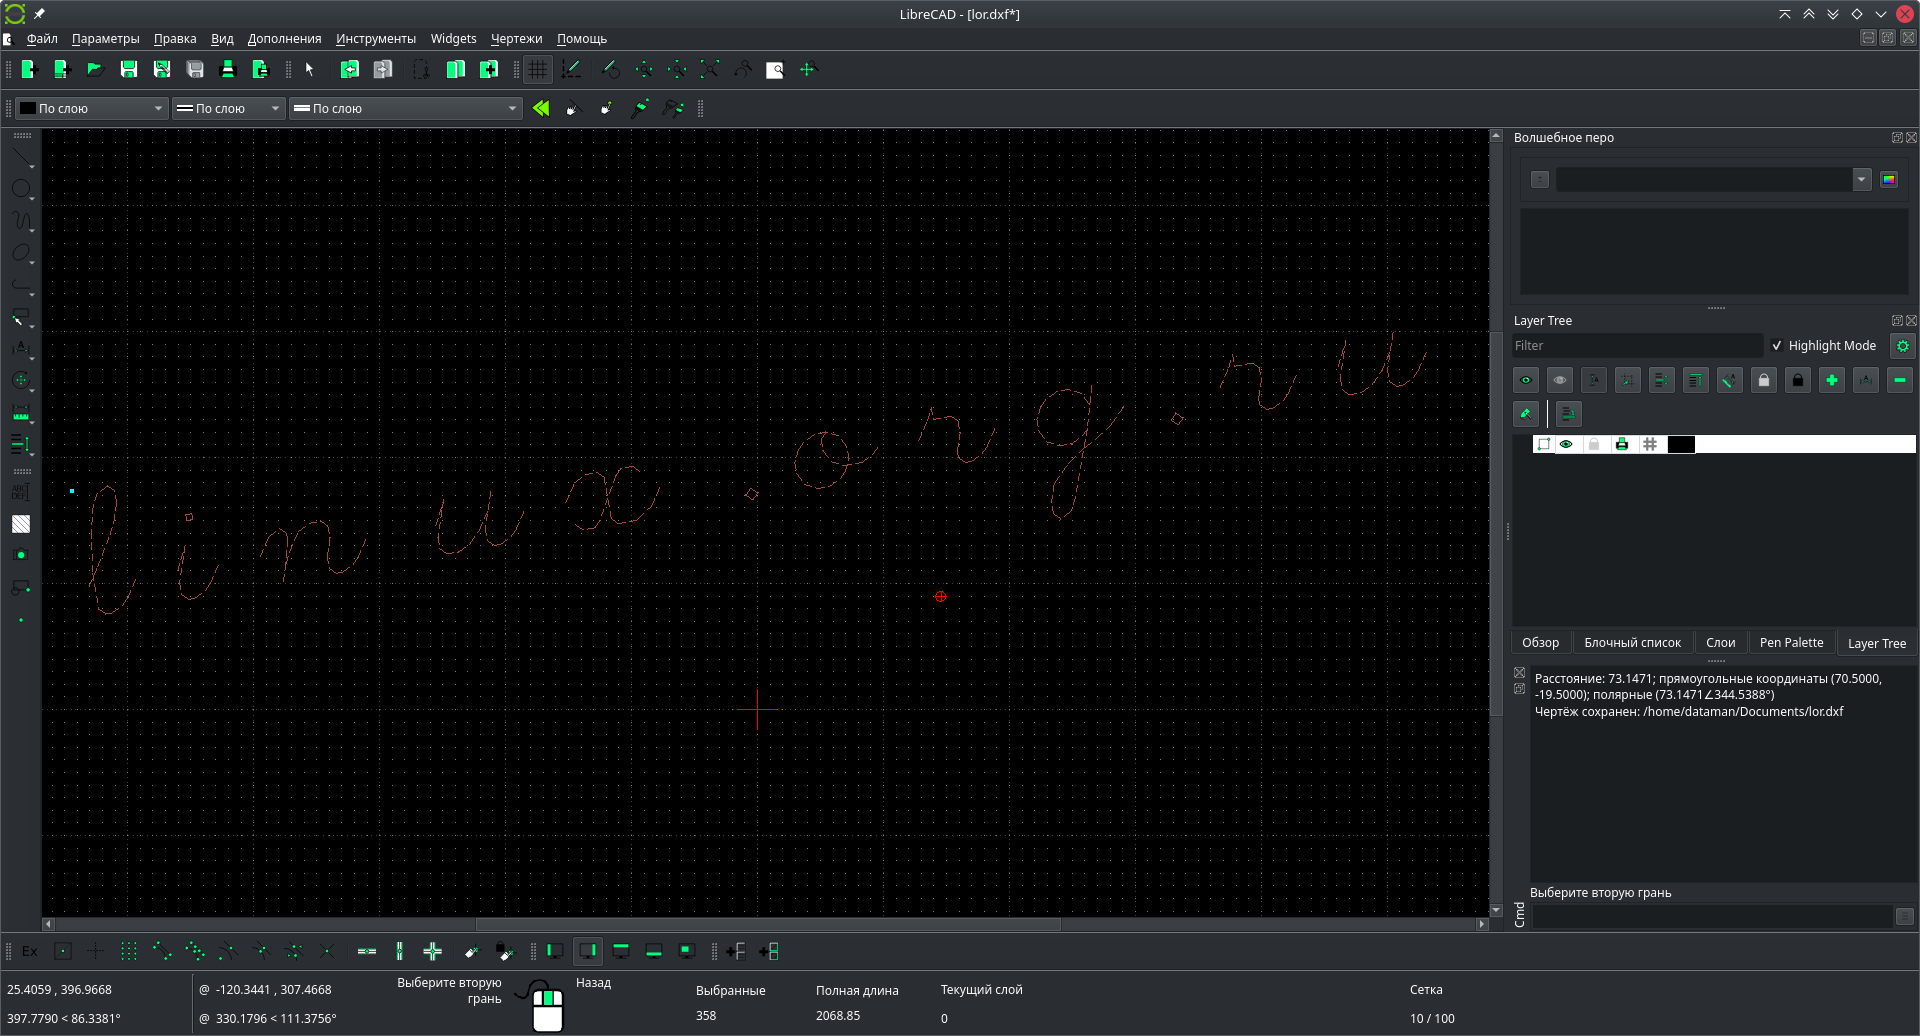The image size is (1920, 1036).
Task: Click the zoom in magnifier icon
Action: (644, 69)
